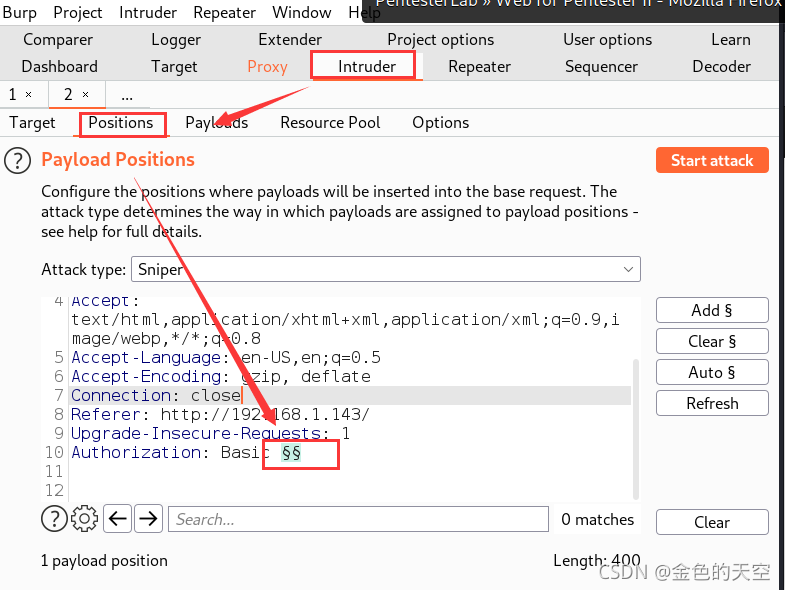Open the Window menu
The height and width of the screenshot is (590, 785).
(x=302, y=13)
